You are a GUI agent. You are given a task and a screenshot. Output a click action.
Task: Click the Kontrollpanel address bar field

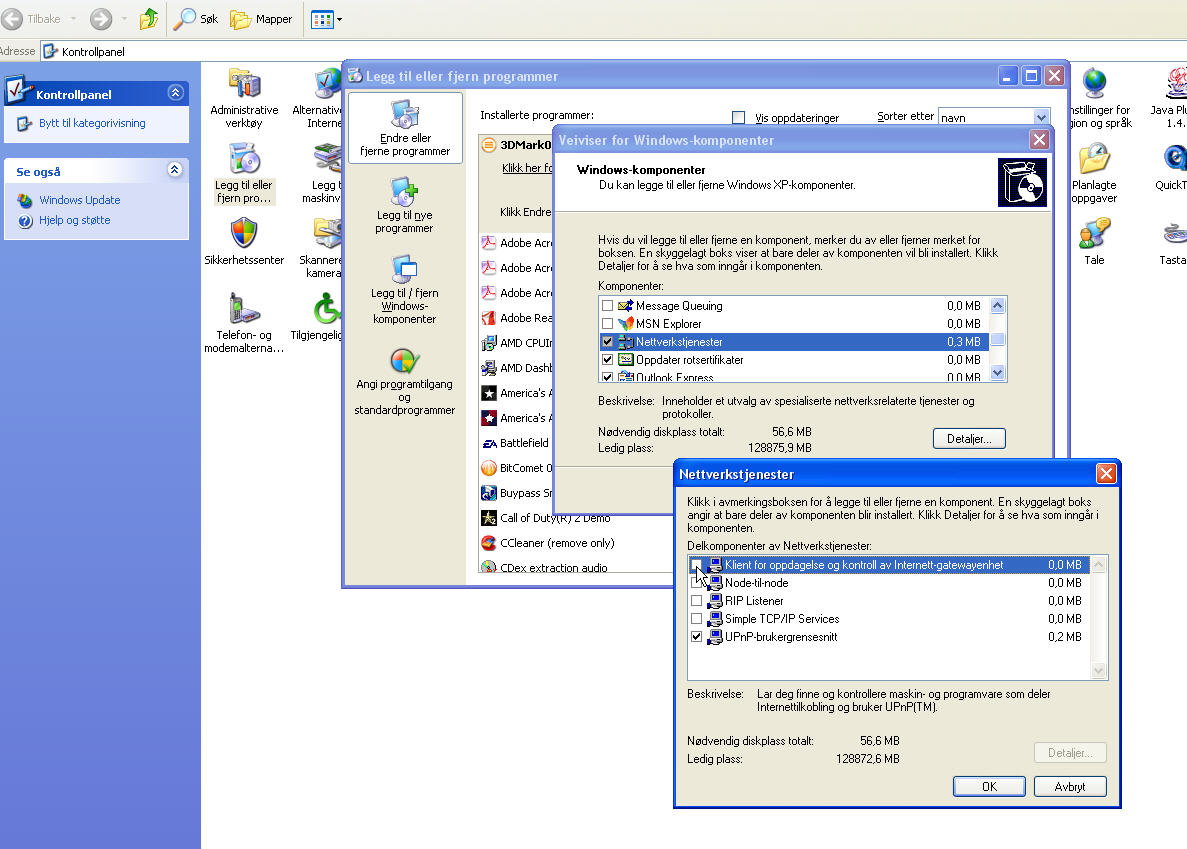click(x=613, y=51)
